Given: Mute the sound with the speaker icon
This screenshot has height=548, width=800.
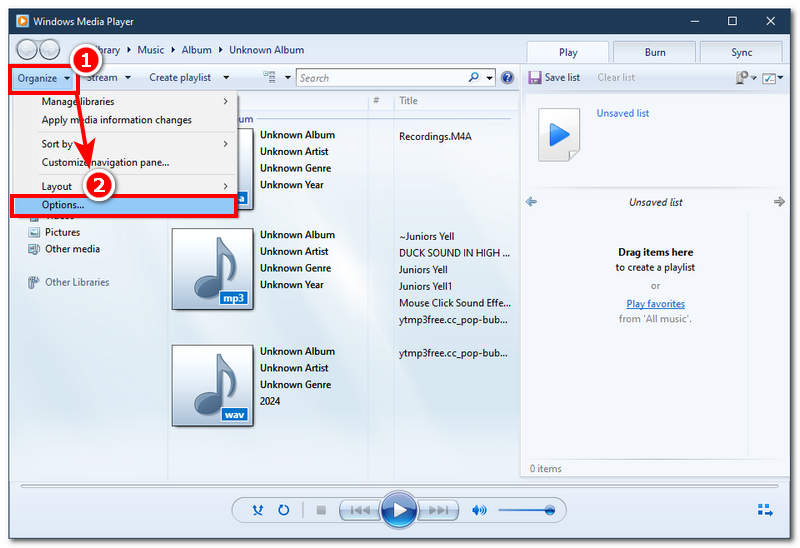Looking at the screenshot, I should point(479,510).
